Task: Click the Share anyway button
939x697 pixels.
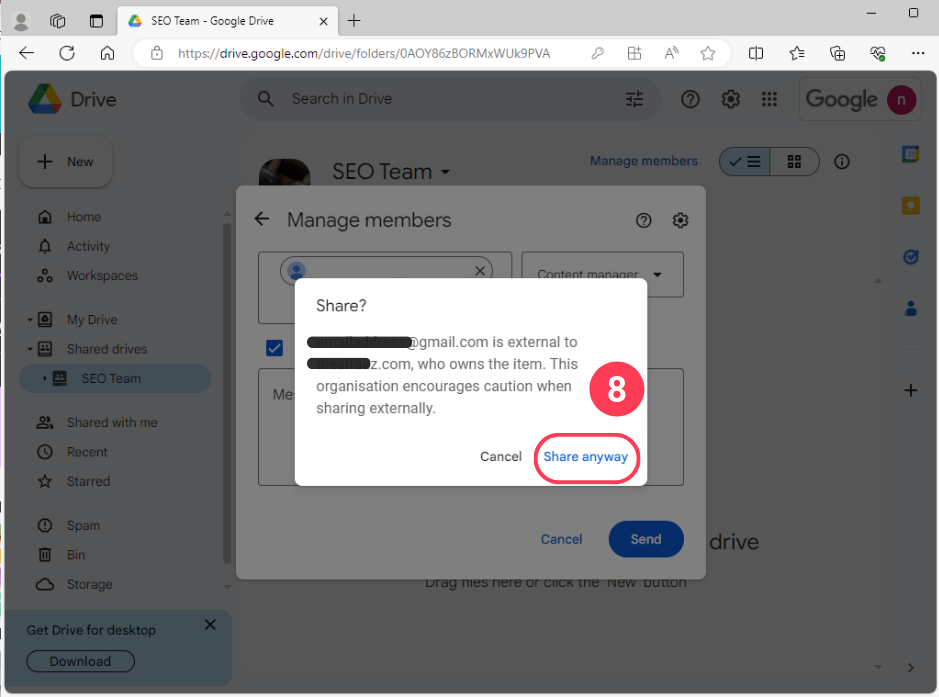Action: (x=586, y=456)
